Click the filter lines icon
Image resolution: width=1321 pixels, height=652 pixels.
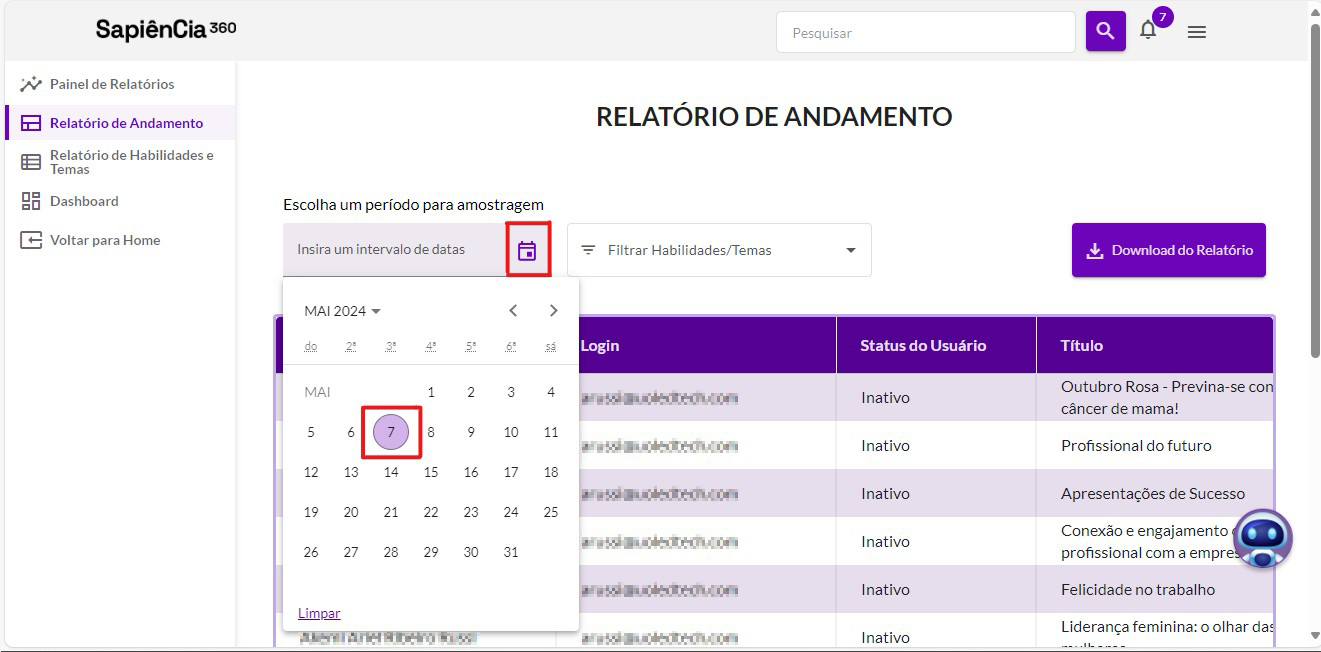coord(588,250)
